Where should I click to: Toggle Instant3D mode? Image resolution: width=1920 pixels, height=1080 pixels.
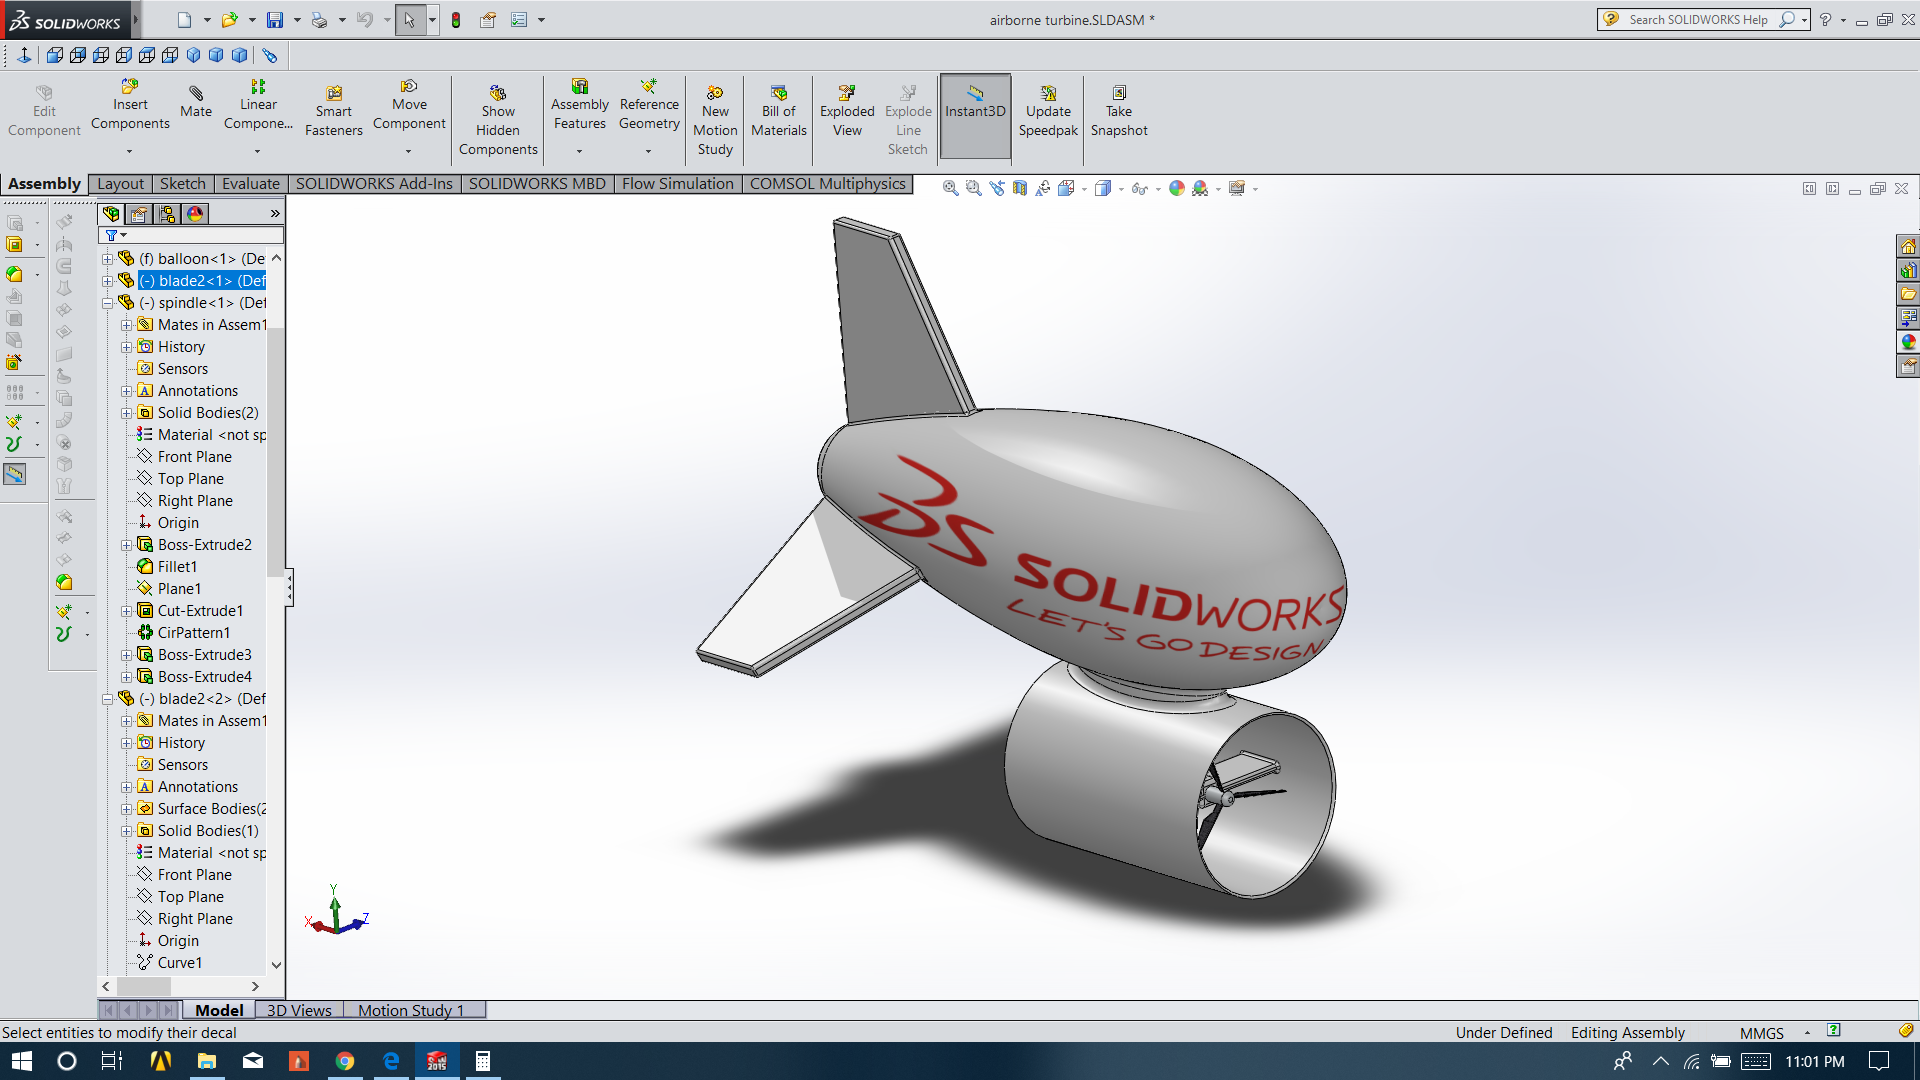pos(975,115)
